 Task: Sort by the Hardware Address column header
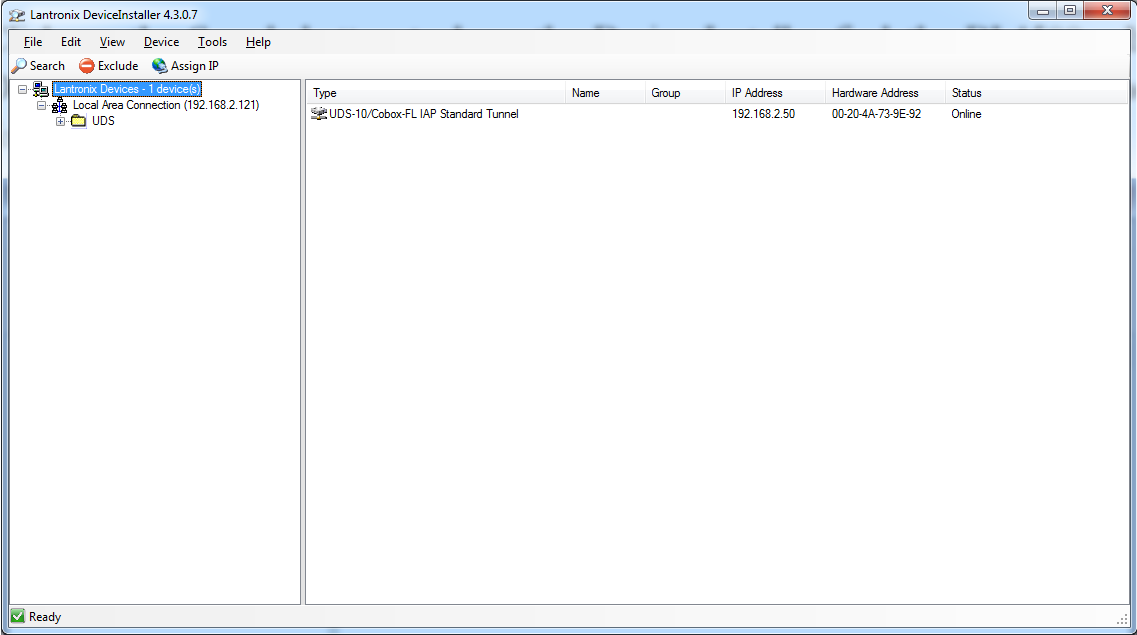(885, 93)
